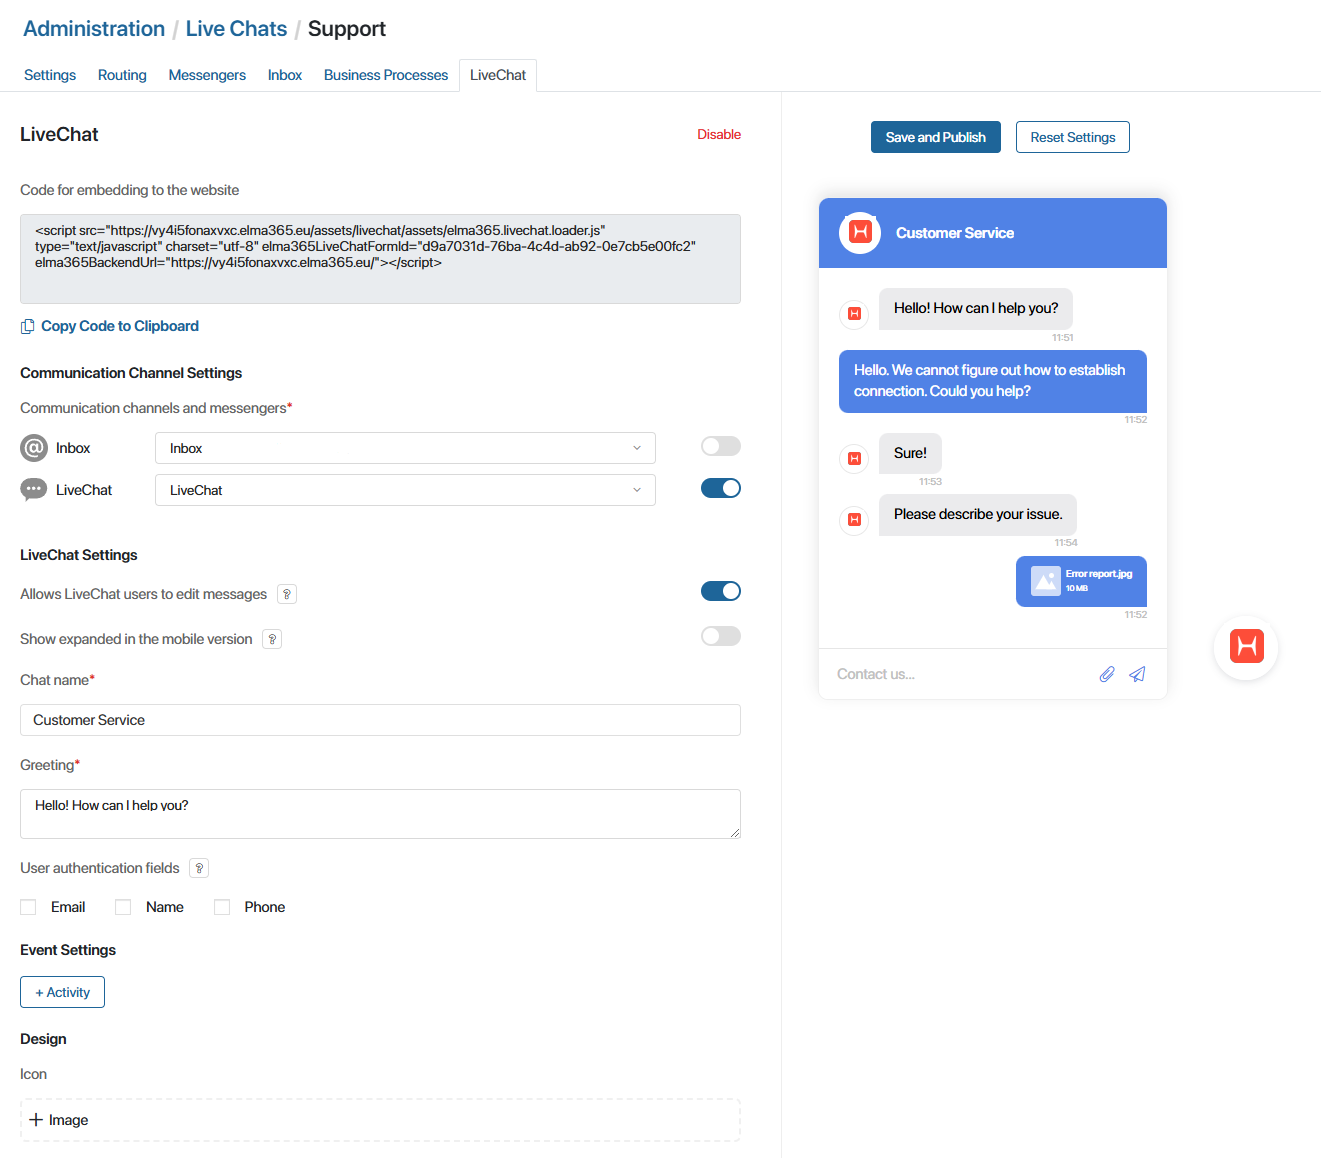
Task: Select the LiveChat tab
Action: click(x=498, y=75)
